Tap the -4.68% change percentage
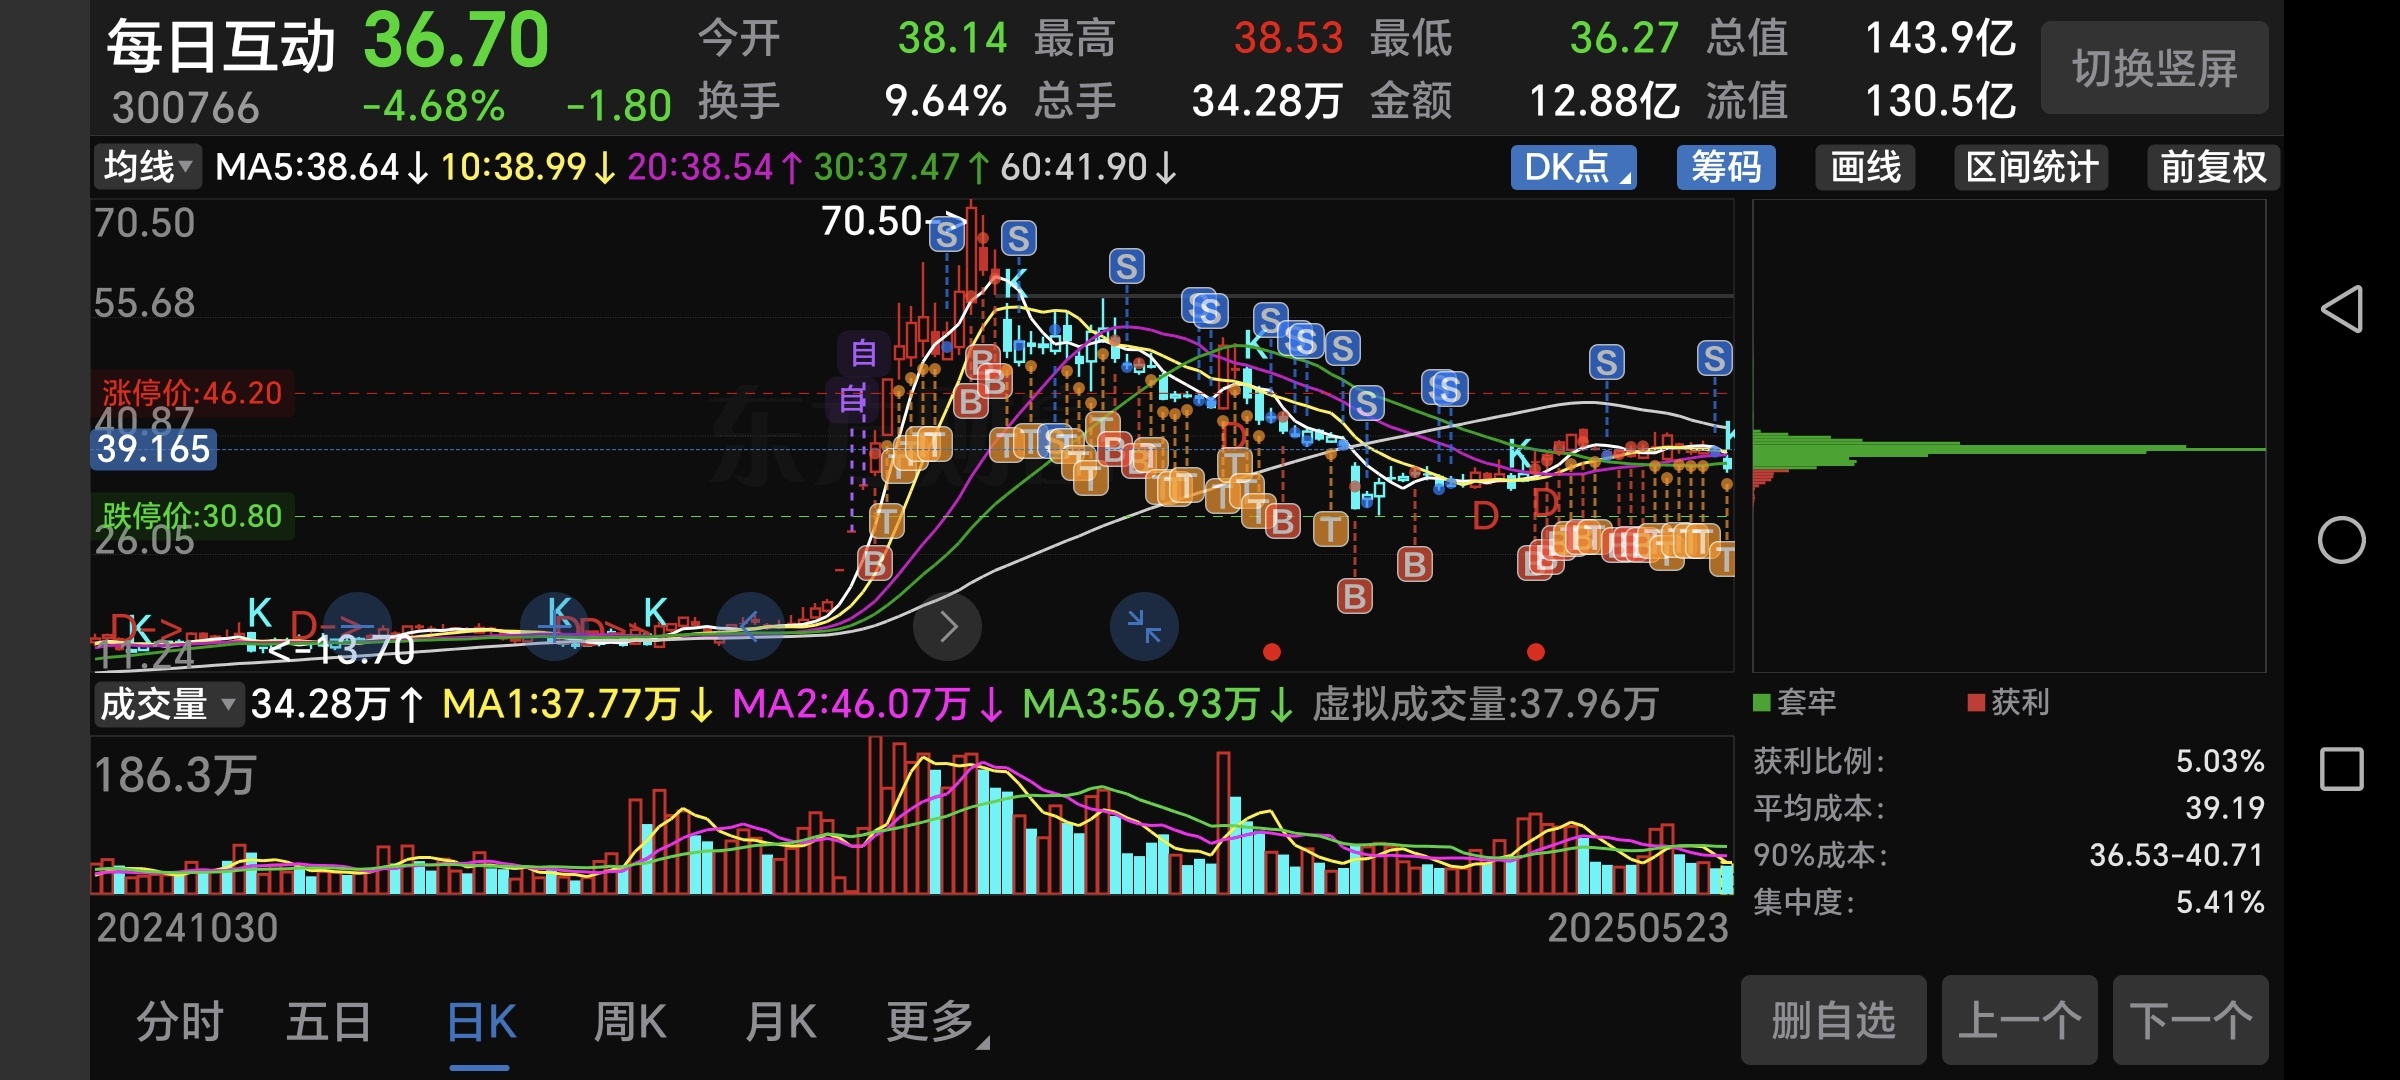 click(433, 106)
